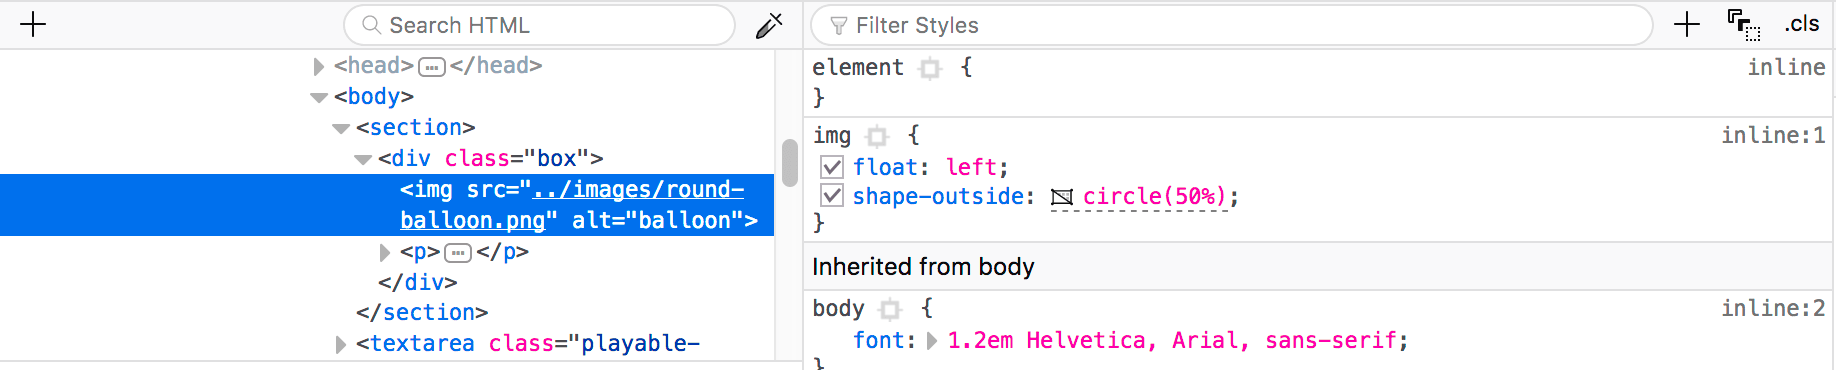Screen dimensions: 1836x370
Task: Click the element selector in rules
Action: pyautogui.click(x=858, y=67)
